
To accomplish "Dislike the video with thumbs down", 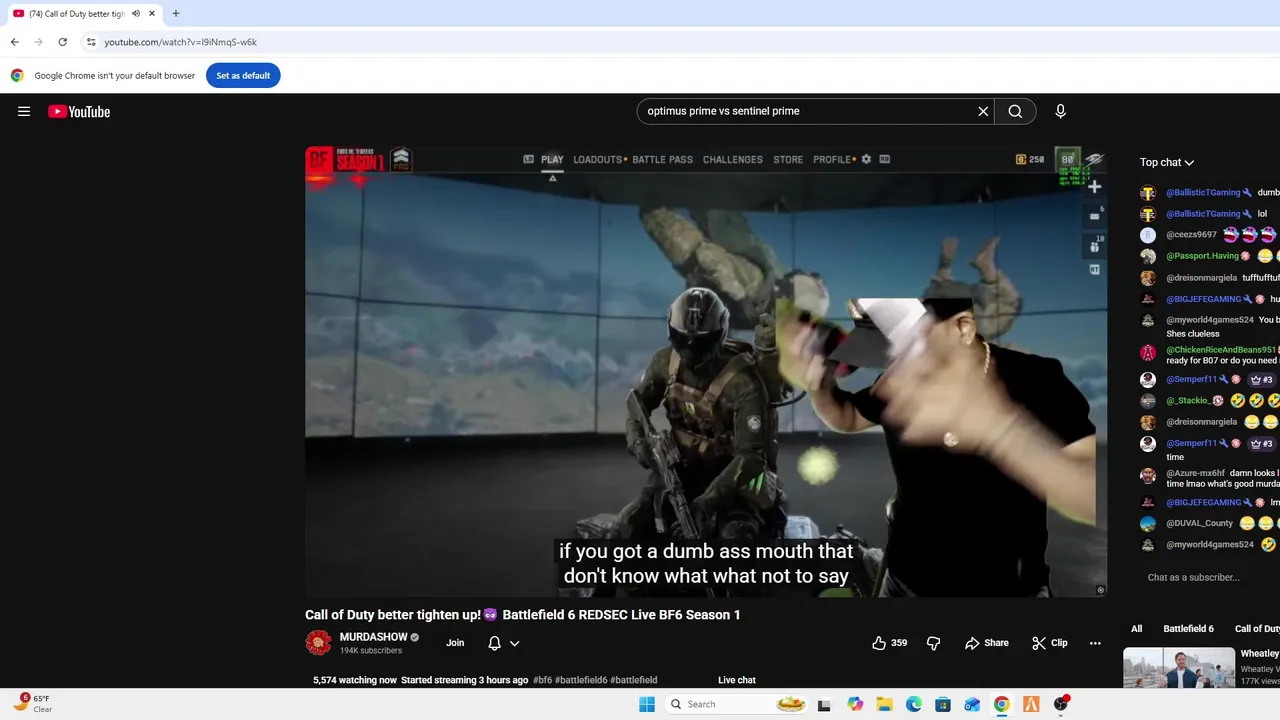I will pos(934,643).
